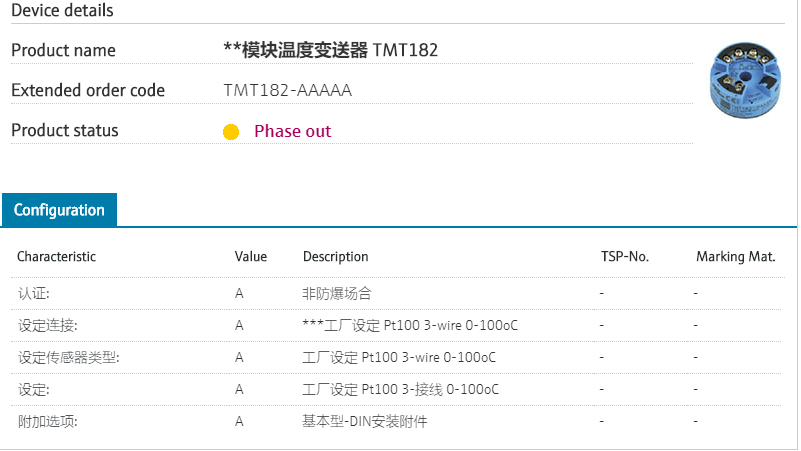Click the TMT182 product thumbnail image
The width and height of the screenshot is (801, 451).
(x=746, y=79)
